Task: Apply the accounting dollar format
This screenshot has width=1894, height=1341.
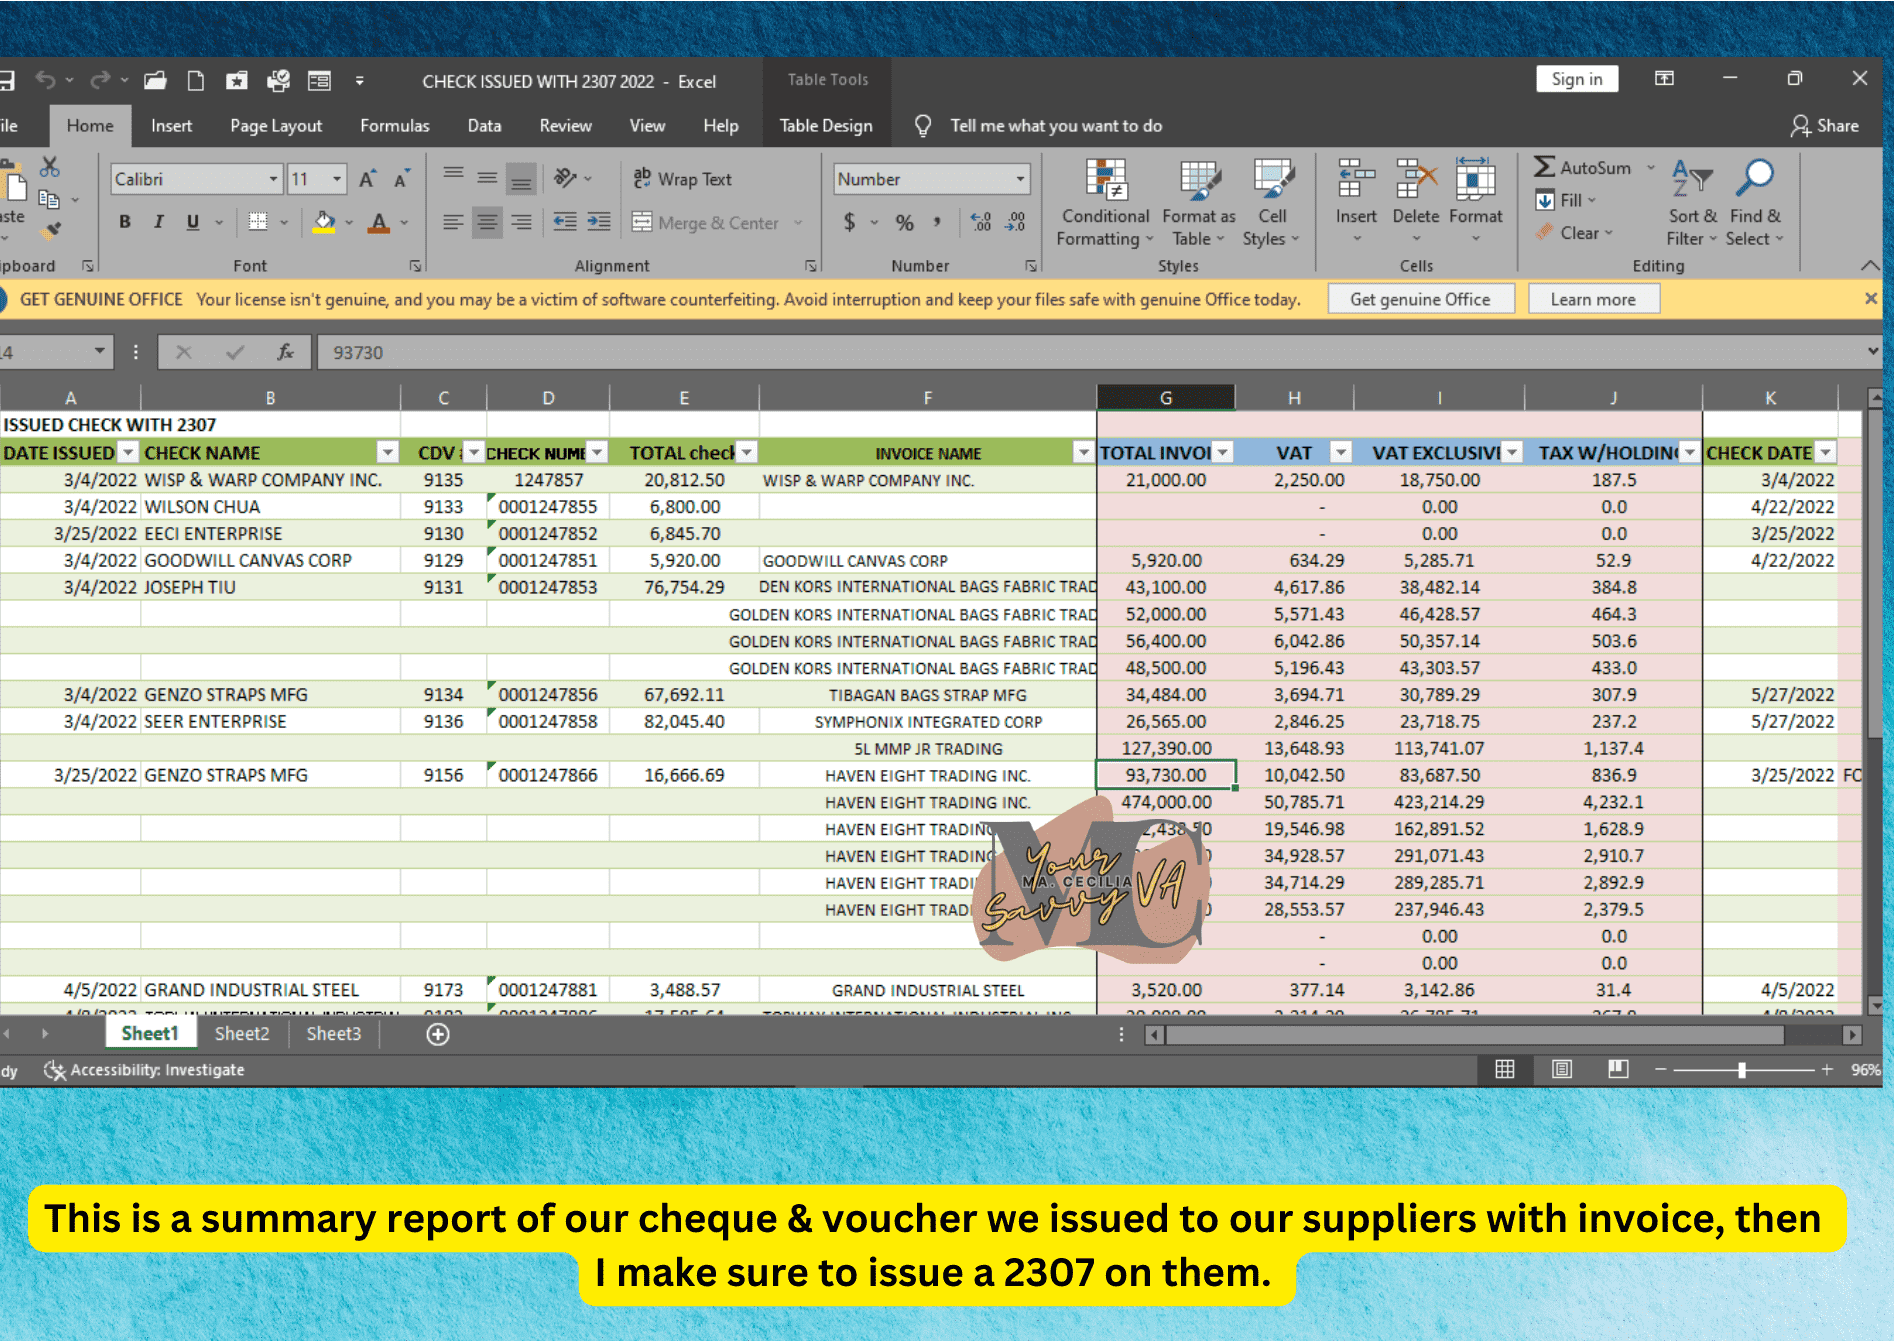Action: pyautogui.click(x=849, y=222)
